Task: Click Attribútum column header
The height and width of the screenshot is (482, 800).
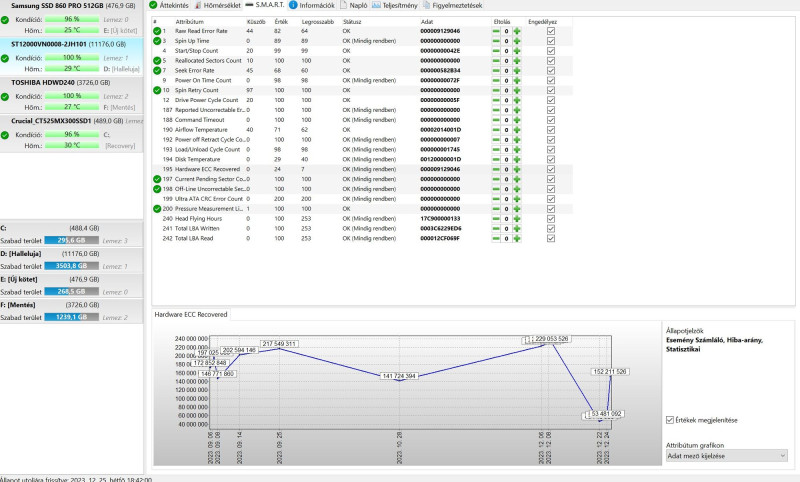Action: (x=190, y=22)
